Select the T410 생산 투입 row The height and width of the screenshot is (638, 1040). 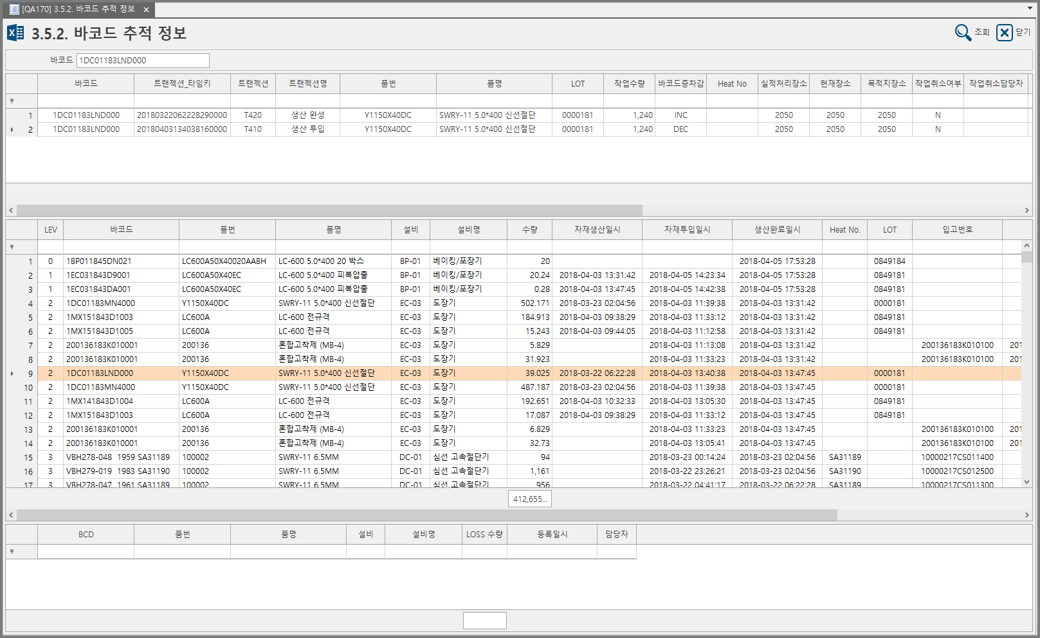pyautogui.click(x=253, y=130)
